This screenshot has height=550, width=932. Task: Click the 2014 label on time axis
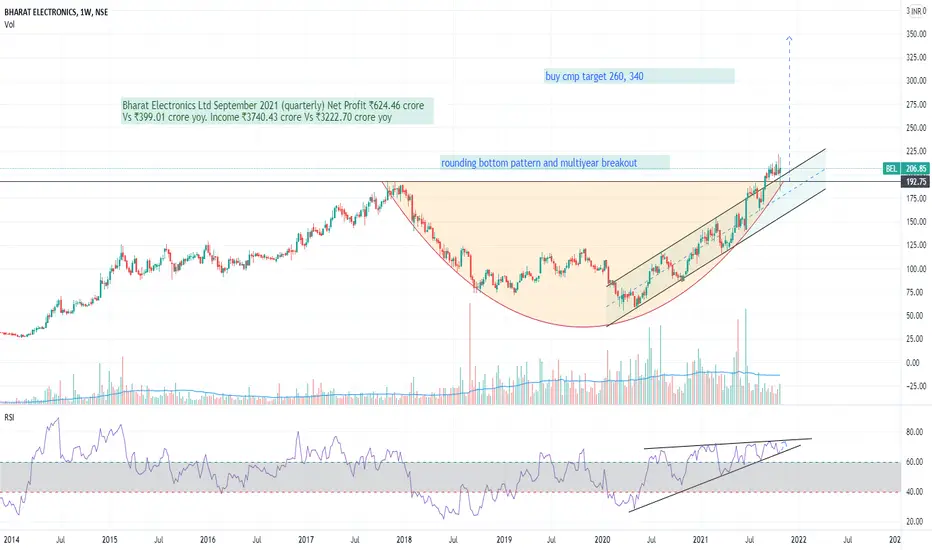tap(11, 540)
